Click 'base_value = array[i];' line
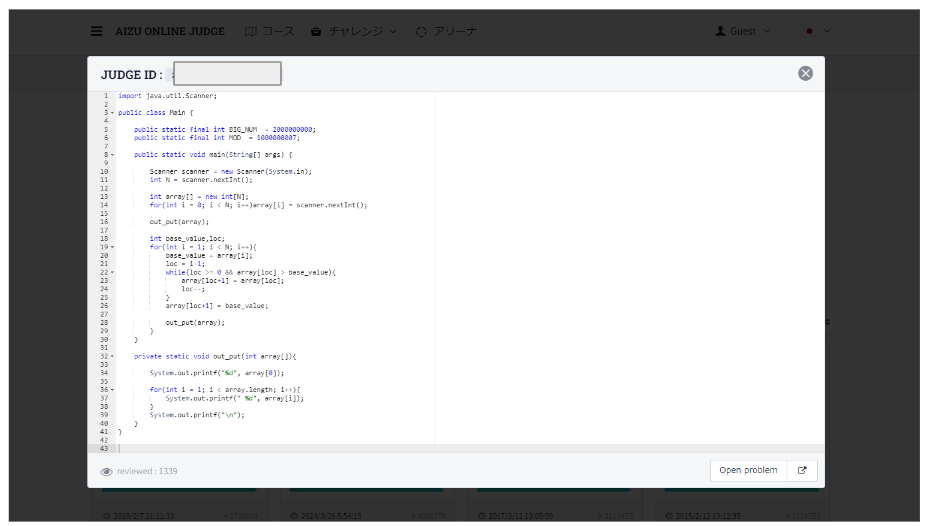Viewport: 930px width, 526px height. (209, 256)
